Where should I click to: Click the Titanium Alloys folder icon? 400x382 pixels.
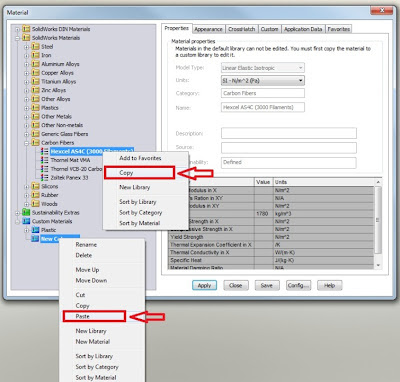coord(35,81)
